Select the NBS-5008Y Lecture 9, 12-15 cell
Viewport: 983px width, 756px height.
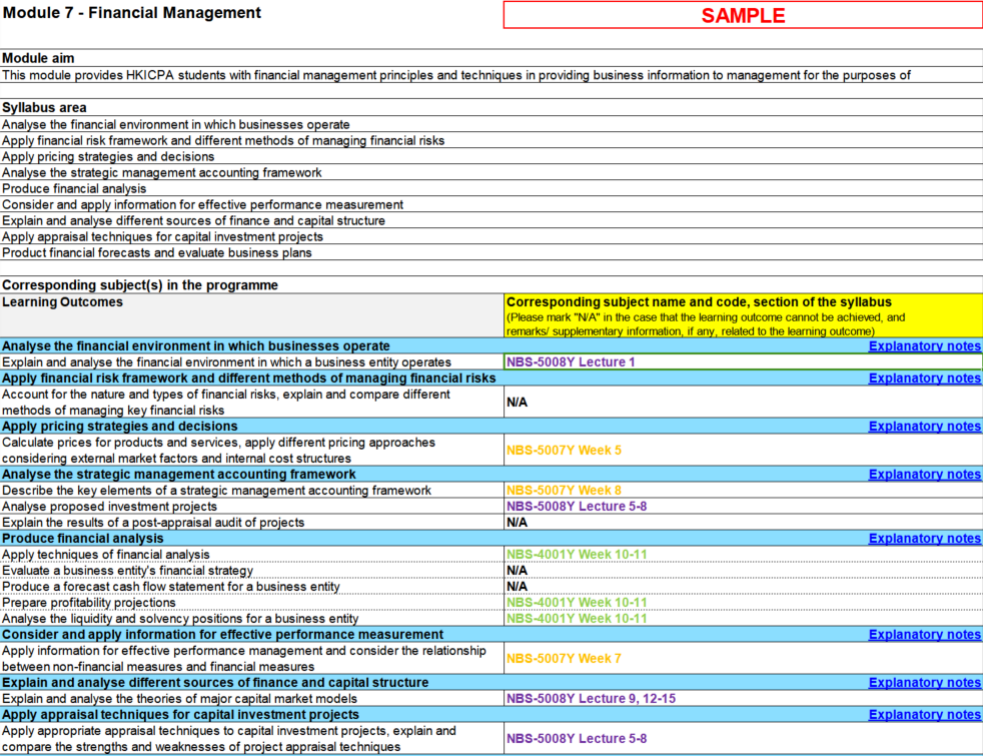tap(742, 698)
